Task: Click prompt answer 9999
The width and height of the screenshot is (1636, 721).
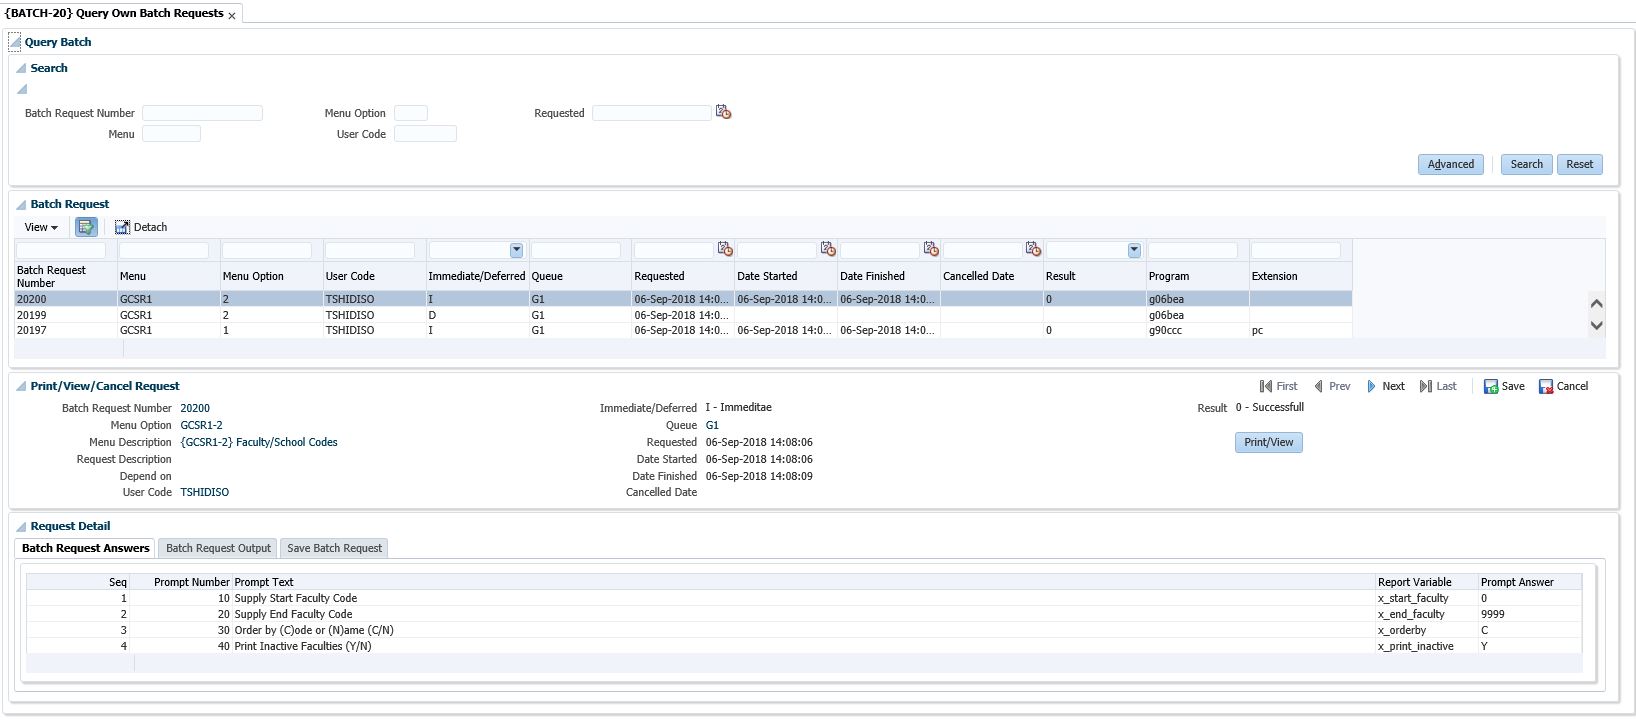Action: pos(1492,614)
